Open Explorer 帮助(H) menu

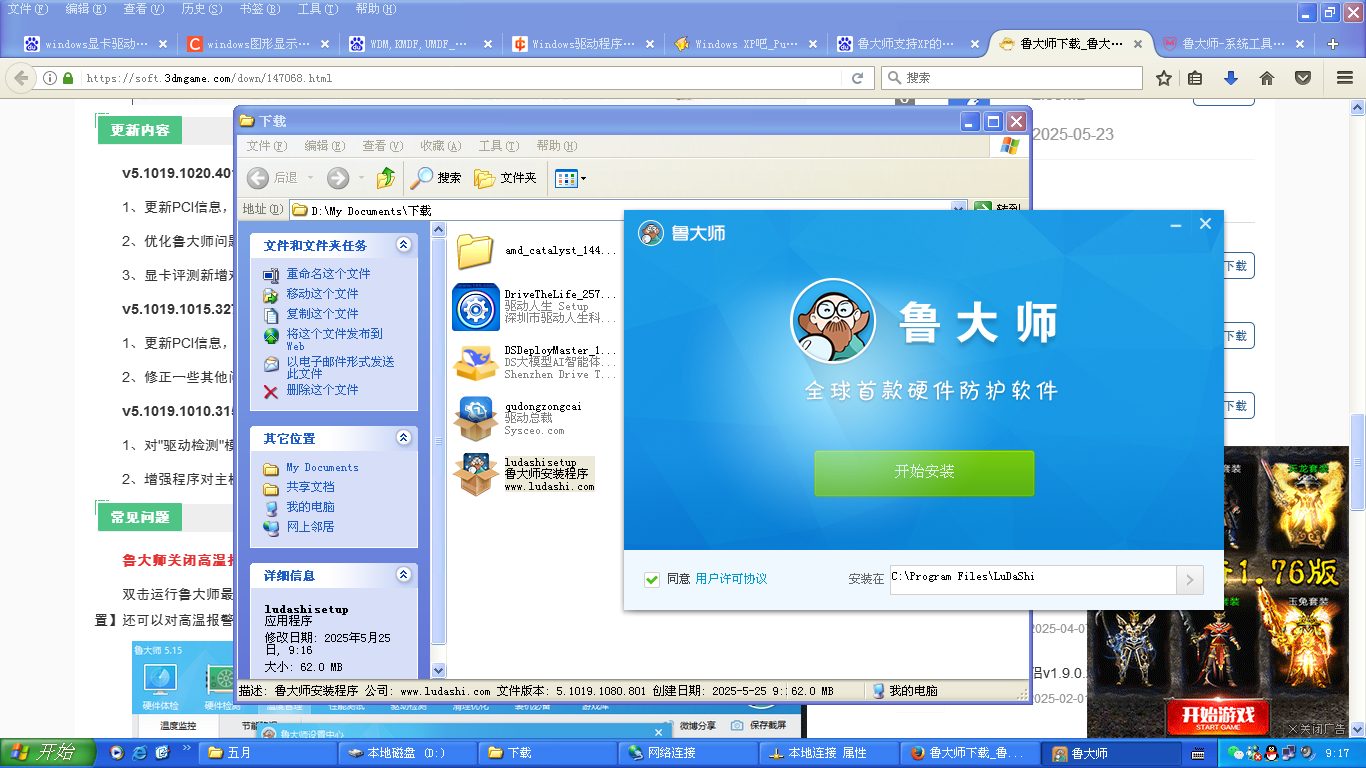click(x=557, y=146)
